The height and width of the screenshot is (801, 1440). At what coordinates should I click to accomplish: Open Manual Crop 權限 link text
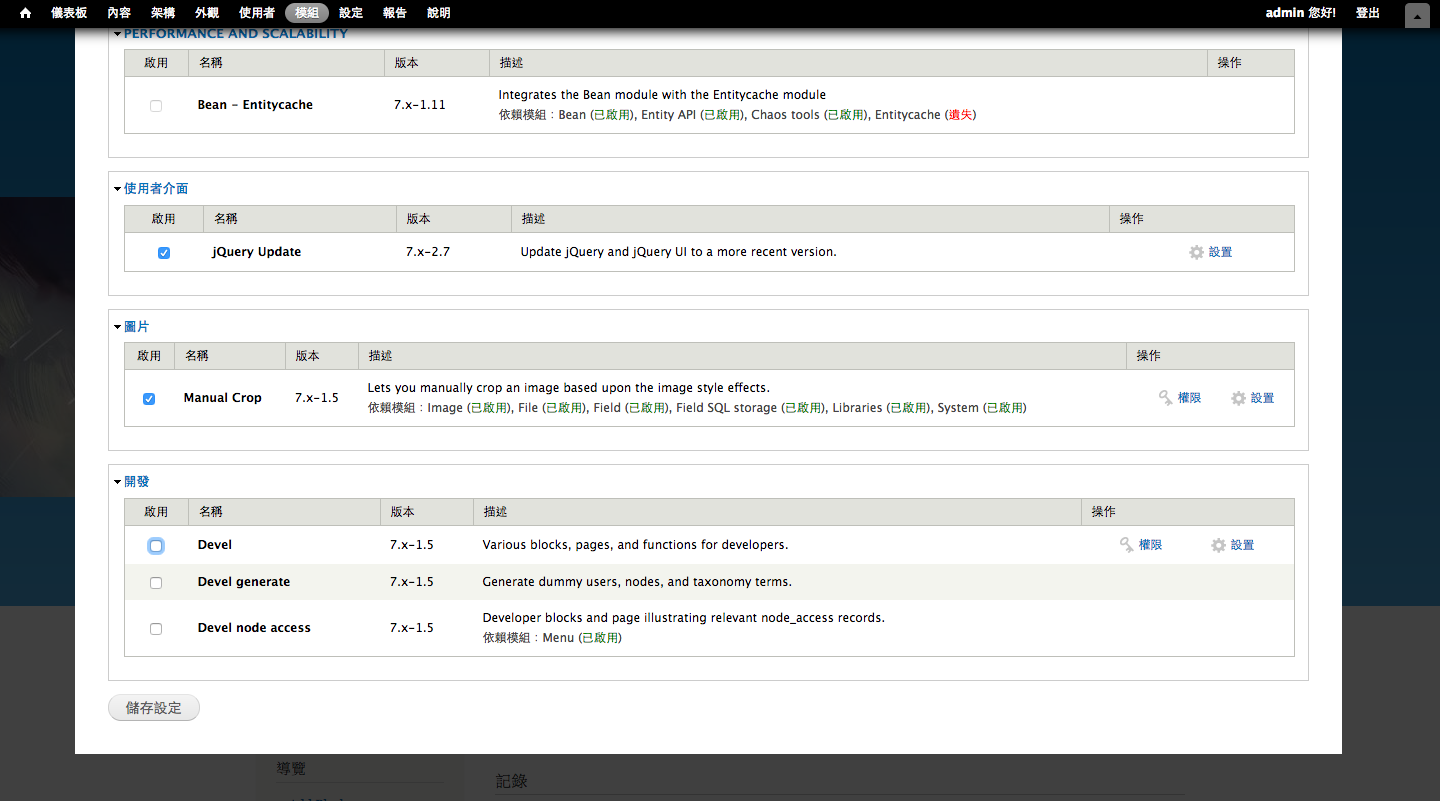1189,398
